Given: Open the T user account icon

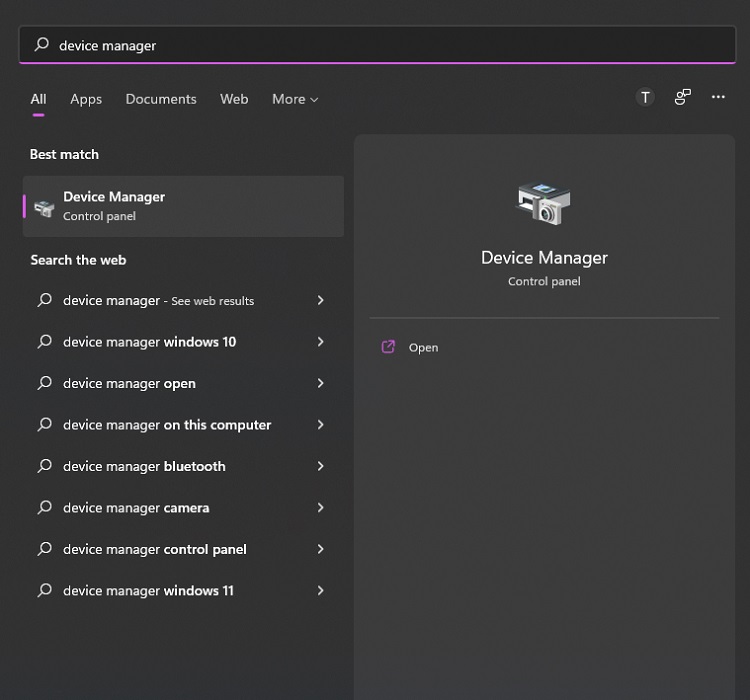Looking at the screenshot, I should pyautogui.click(x=645, y=97).
